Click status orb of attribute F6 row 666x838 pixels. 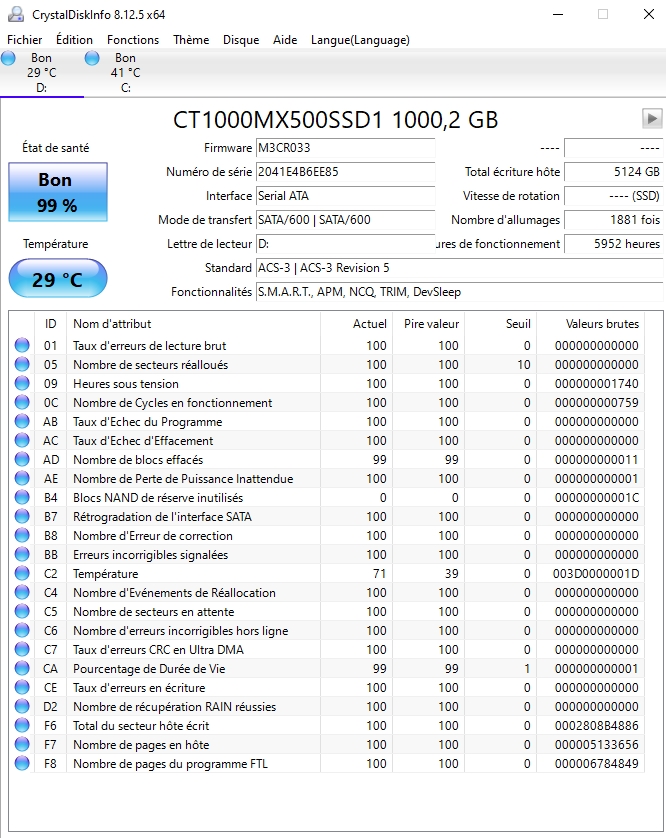pyautogui.click(x=22, y=725)
